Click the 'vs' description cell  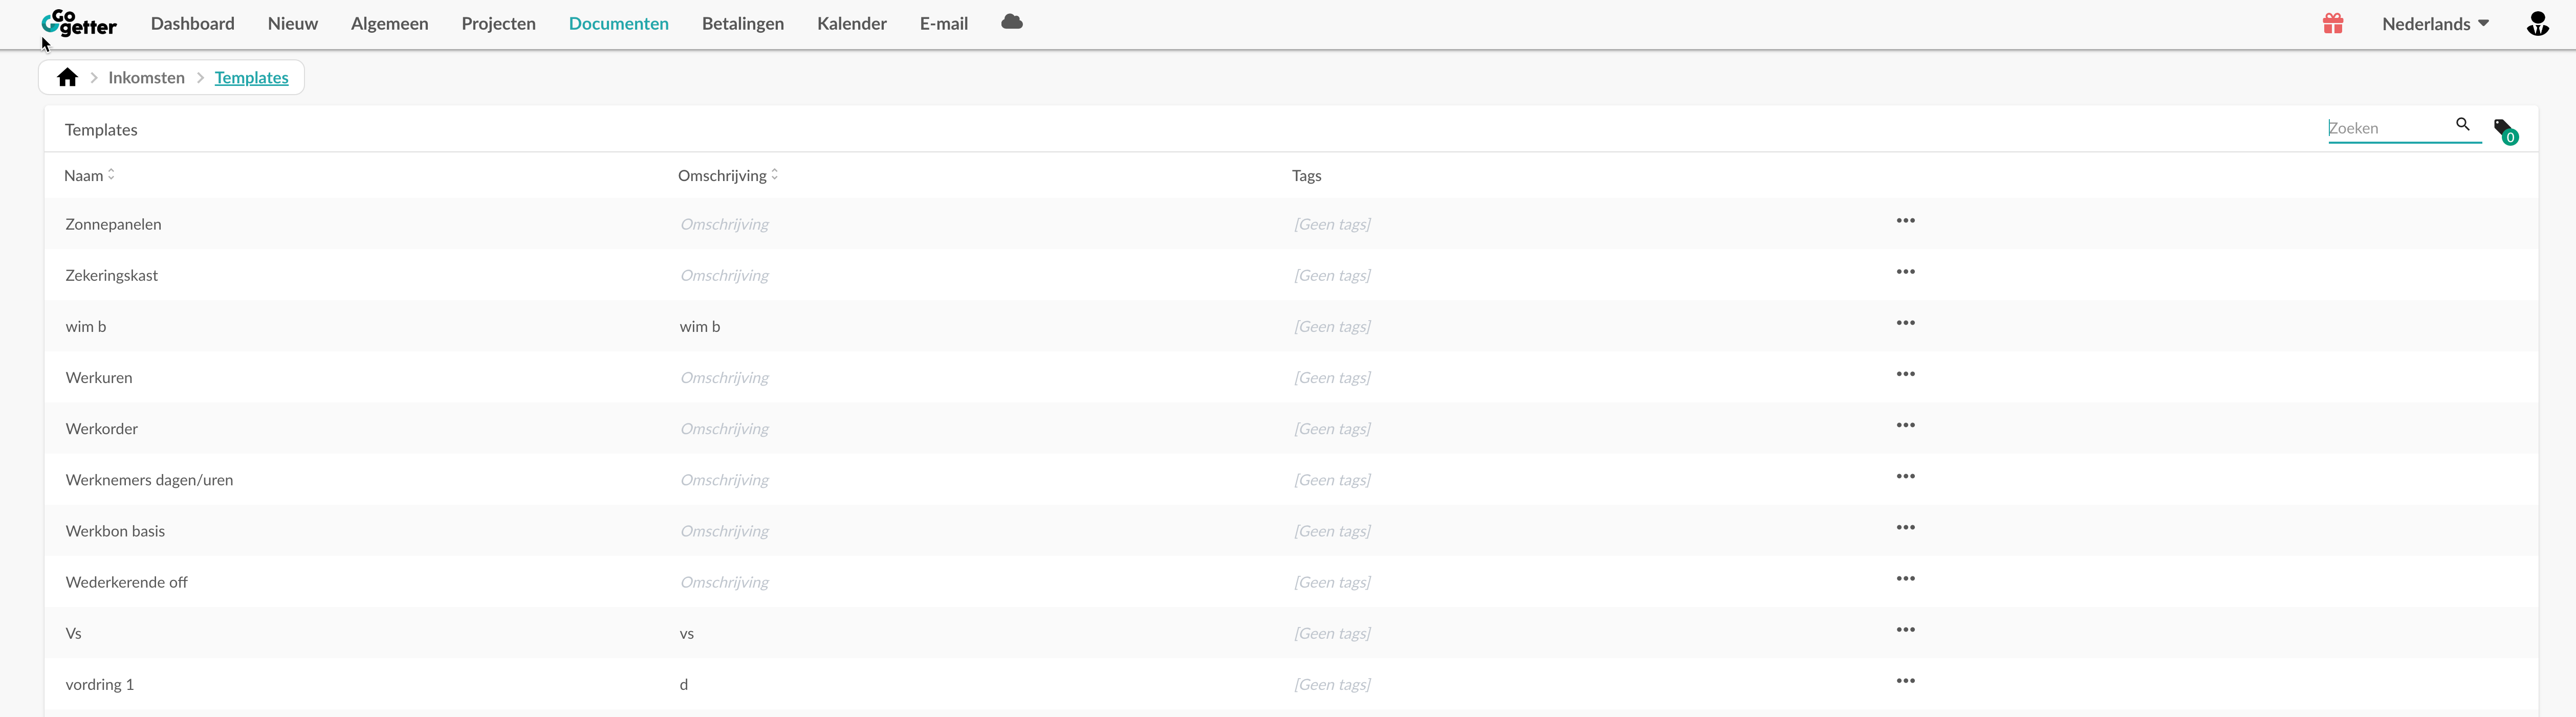[687, 633]
